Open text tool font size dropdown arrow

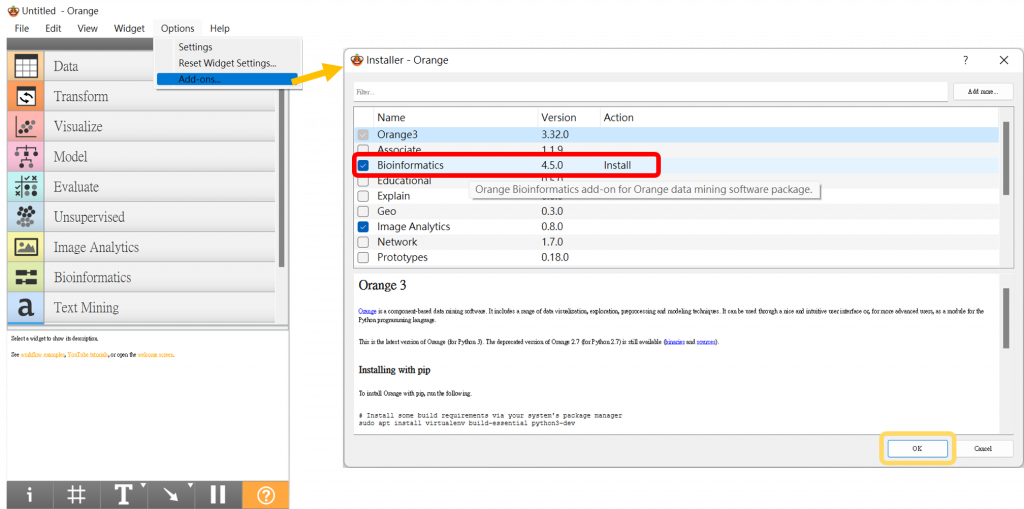[143, 485]
